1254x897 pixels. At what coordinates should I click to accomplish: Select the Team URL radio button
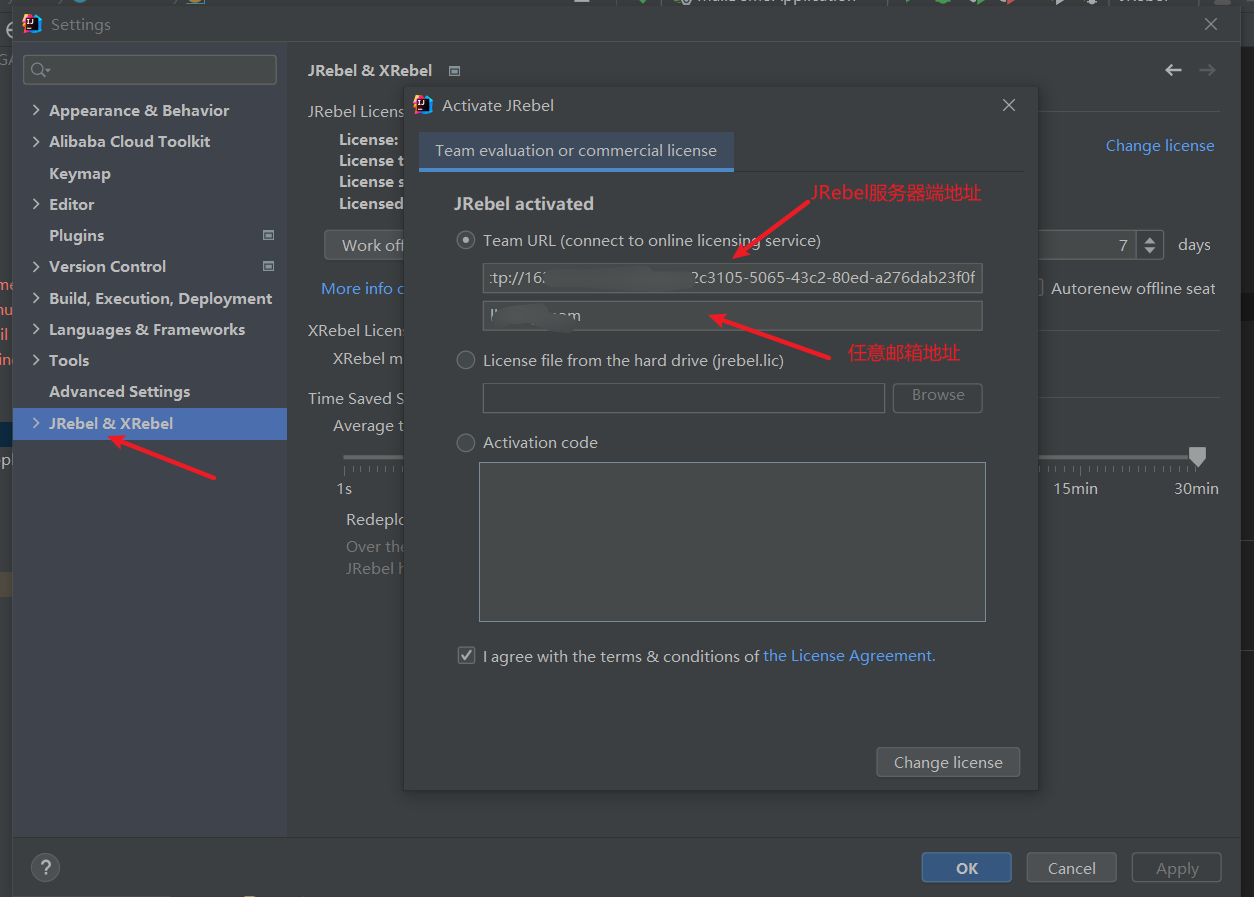(465, 240)
